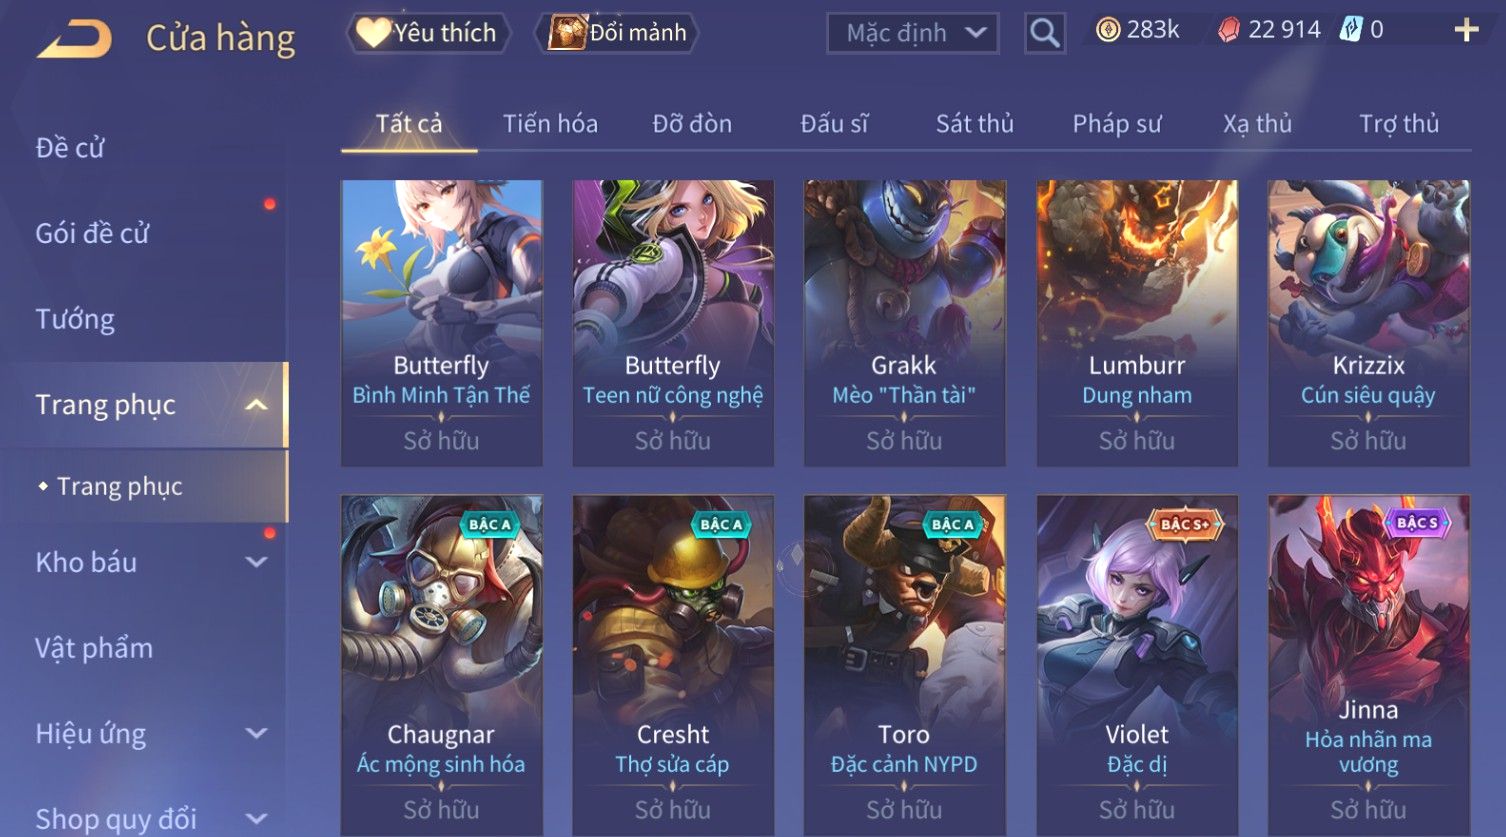The height and width of the screenshot is (837, 1506).
Task: Open the Mặc định sort dropdown
Action: [x=912, y=33]
